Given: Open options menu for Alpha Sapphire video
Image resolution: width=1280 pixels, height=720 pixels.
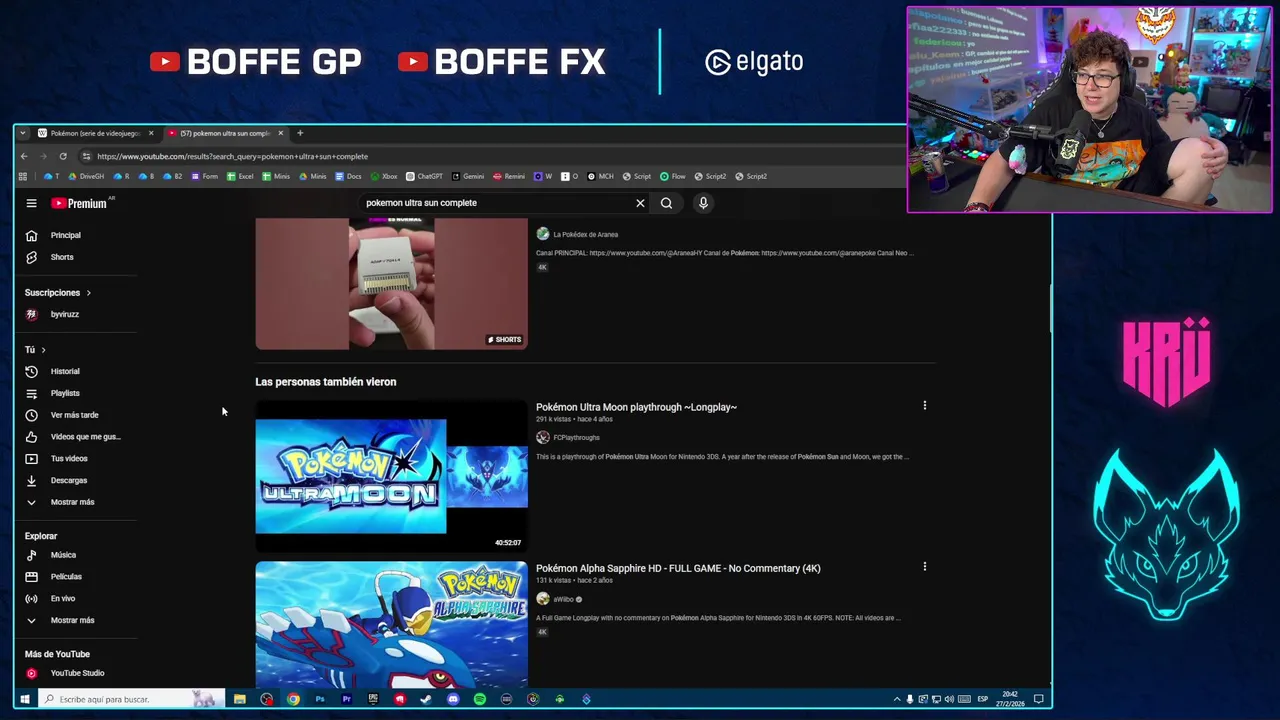Looking at the screenshot, I should point(924,567).
